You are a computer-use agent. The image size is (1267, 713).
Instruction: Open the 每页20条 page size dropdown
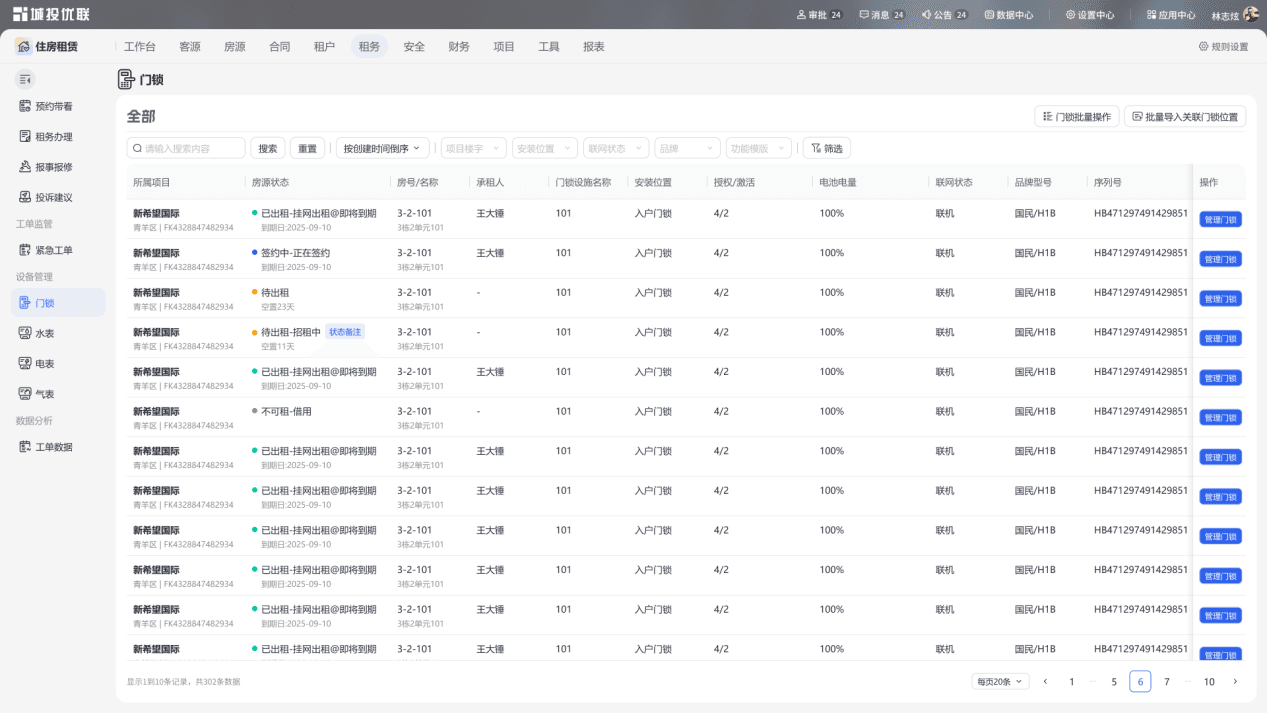coord(1000,682)
